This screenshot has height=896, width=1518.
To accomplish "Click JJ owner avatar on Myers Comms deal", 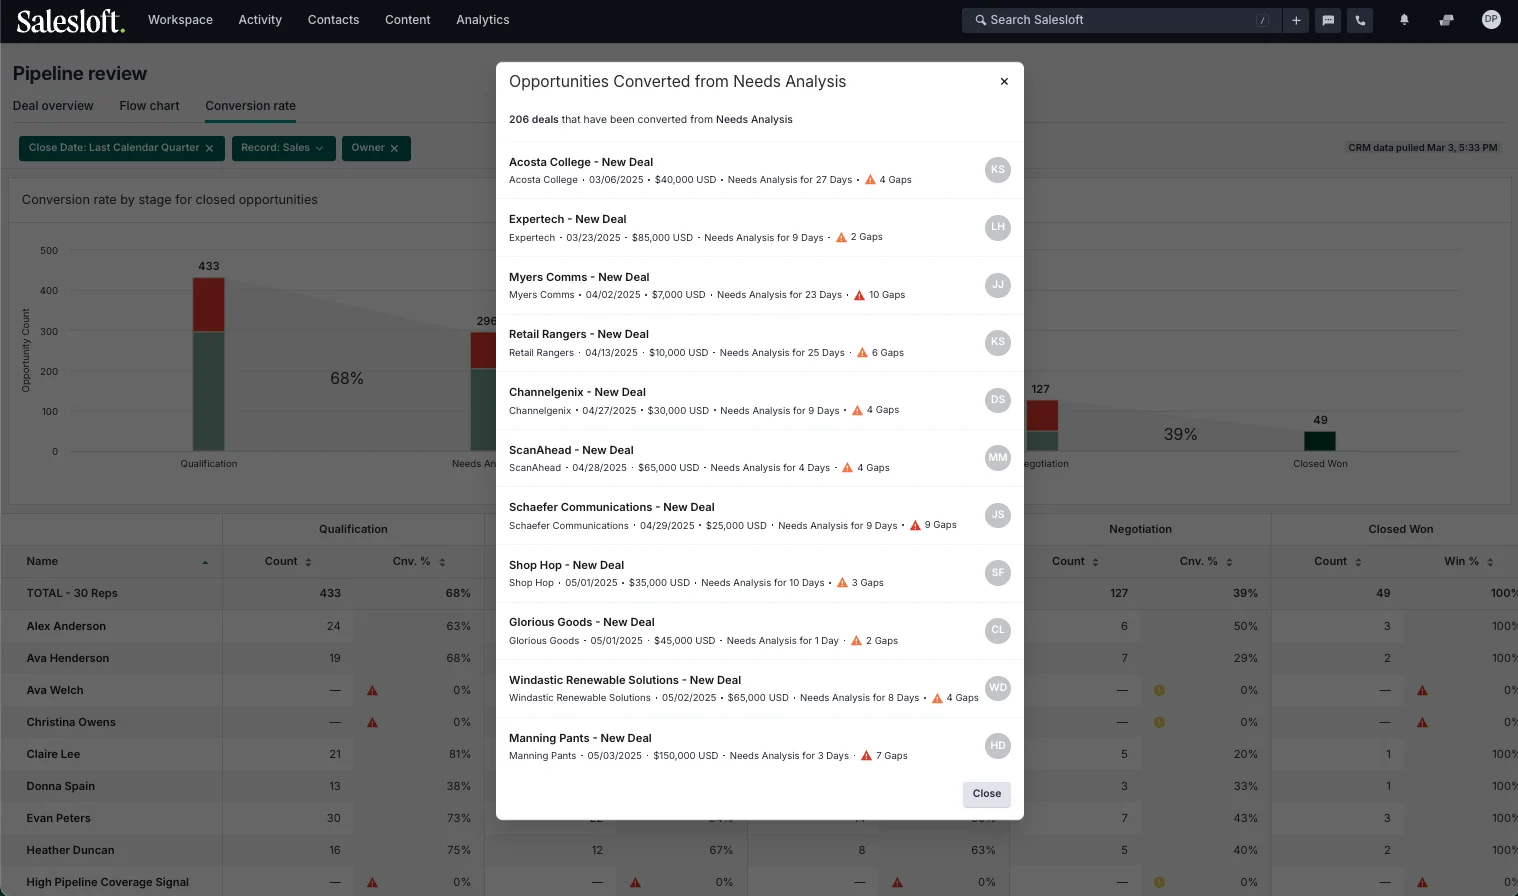I will pos(998,285).
